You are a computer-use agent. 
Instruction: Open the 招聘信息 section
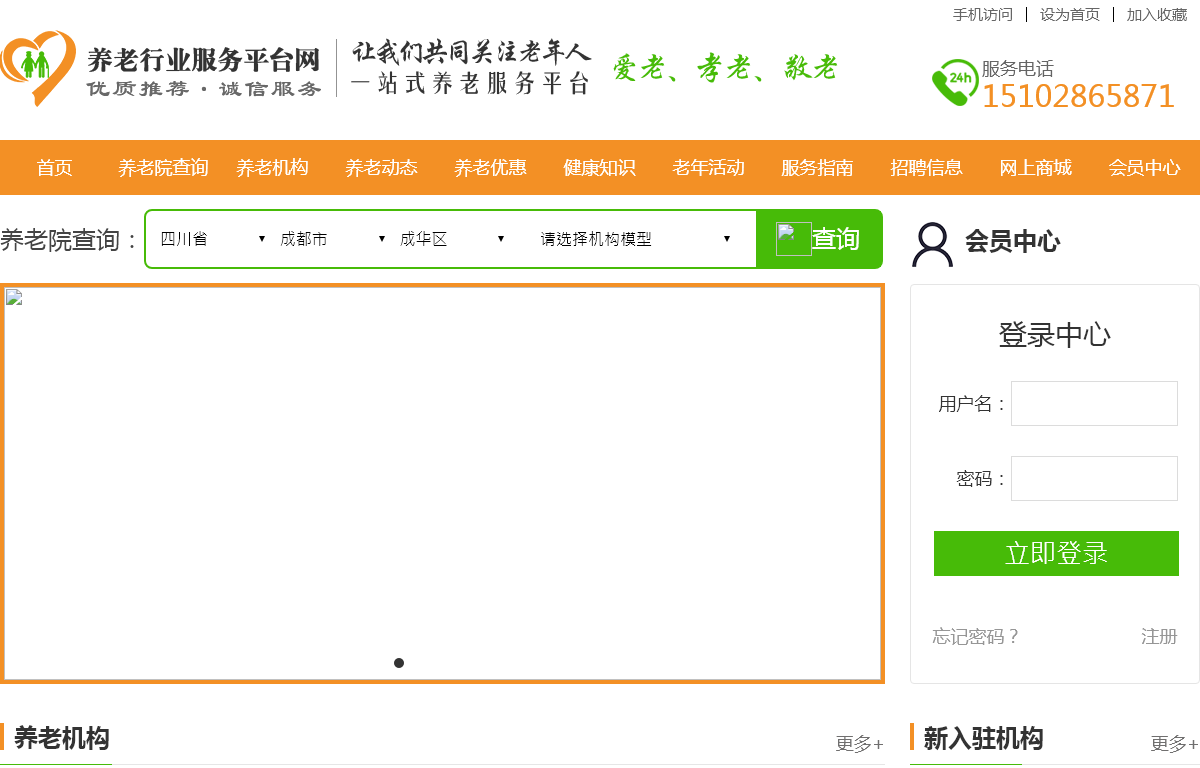coord(928,168)
